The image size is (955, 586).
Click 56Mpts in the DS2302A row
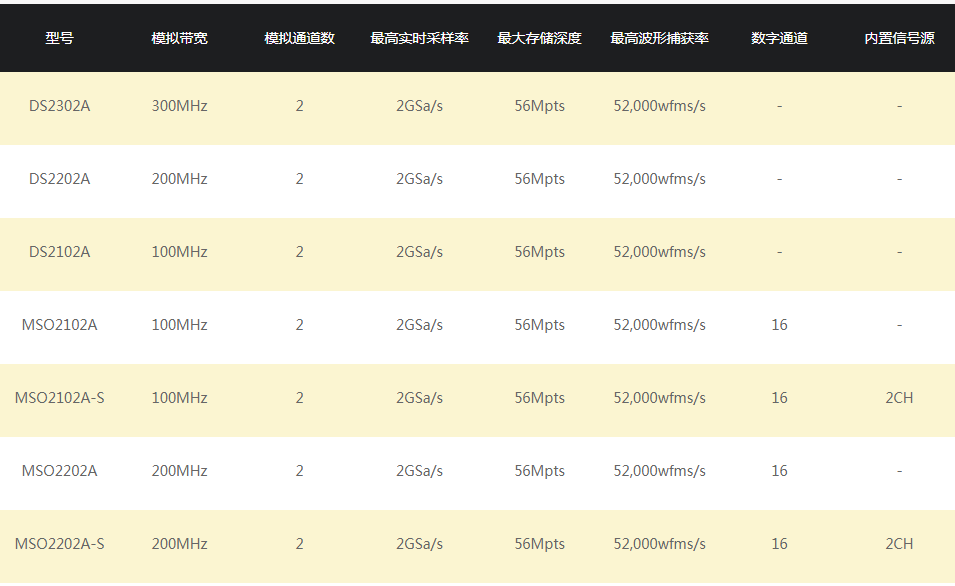point(539,106)
